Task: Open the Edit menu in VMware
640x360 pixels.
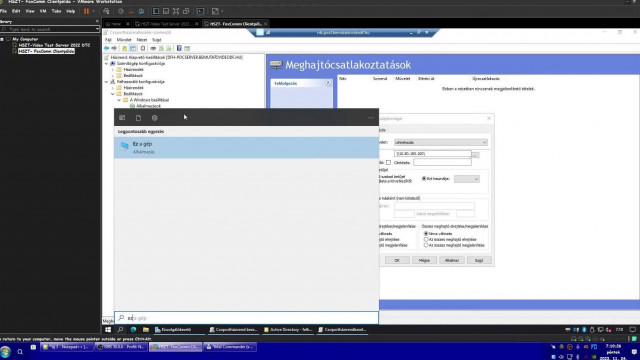Action: click(16, 11)
